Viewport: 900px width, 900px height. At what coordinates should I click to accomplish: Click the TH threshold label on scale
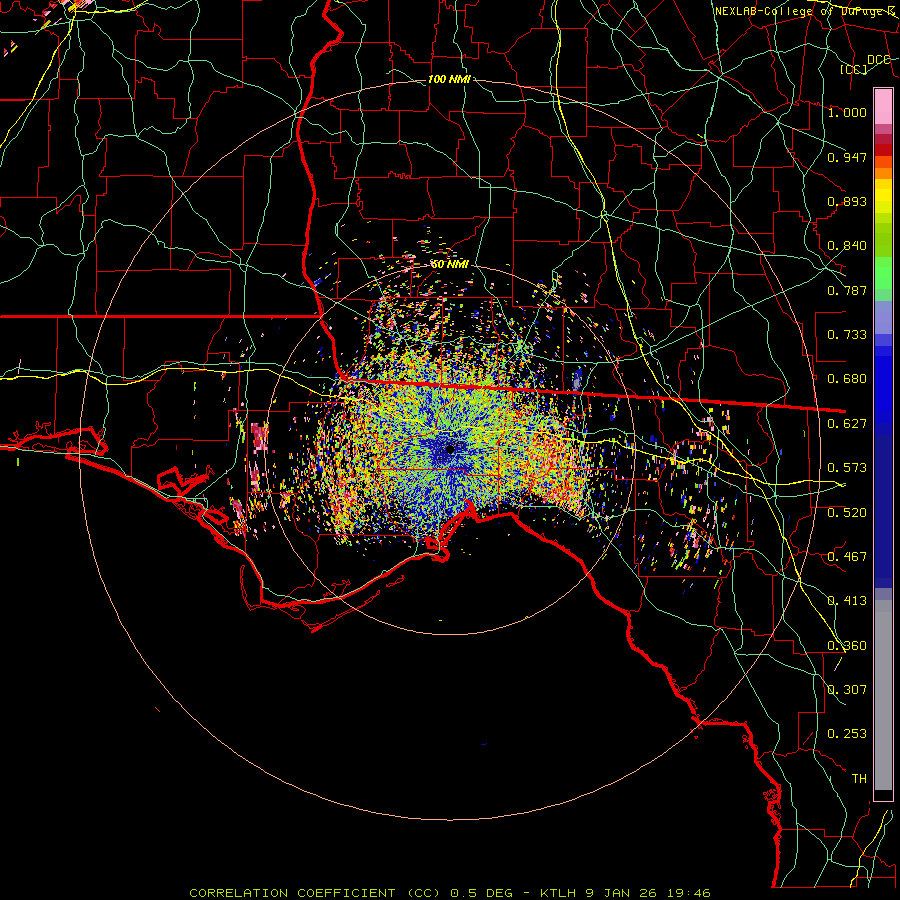859,779
